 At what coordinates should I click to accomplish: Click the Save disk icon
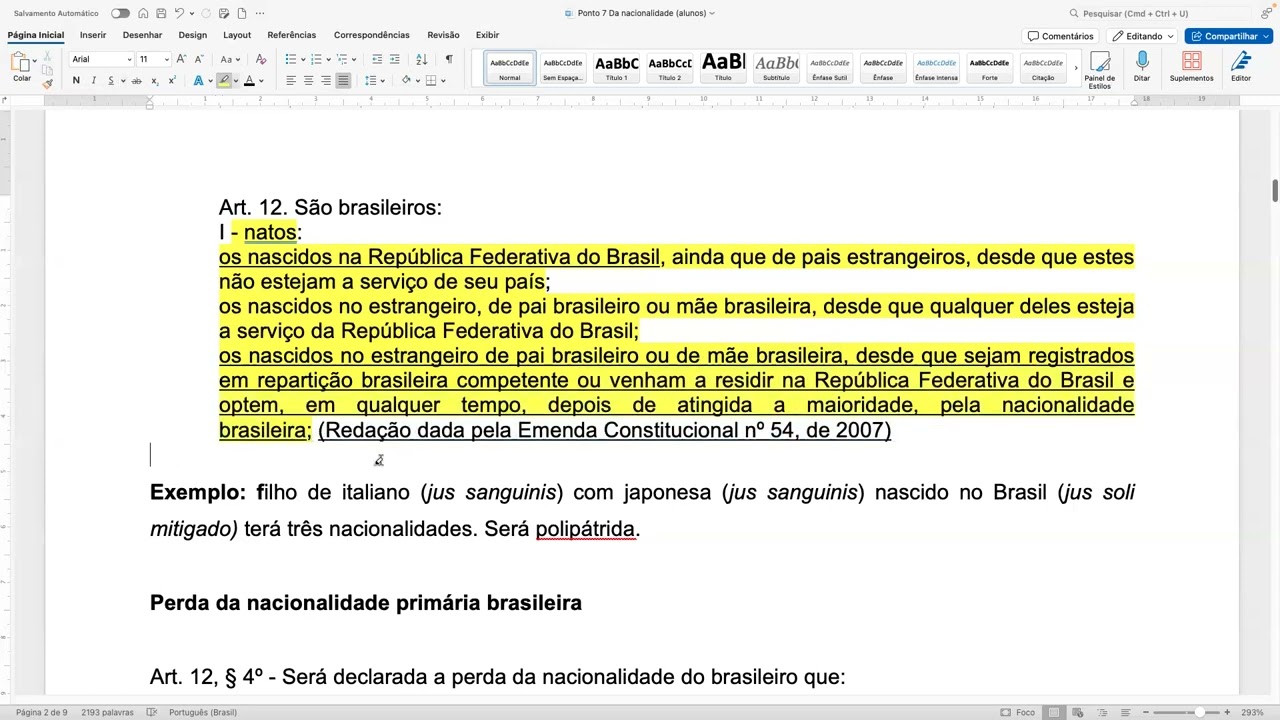[x=161, y=13]
